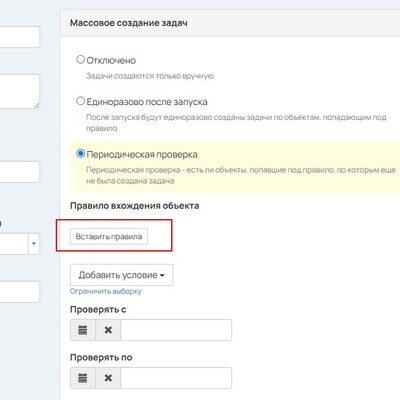Screen dimensions: 400x400
Task: Expand the Добавить условие dropdown
Action: [121, 275]
